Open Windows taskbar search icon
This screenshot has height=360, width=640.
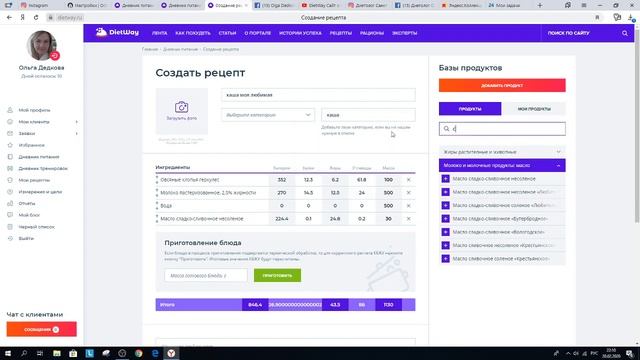coord(24,353)
